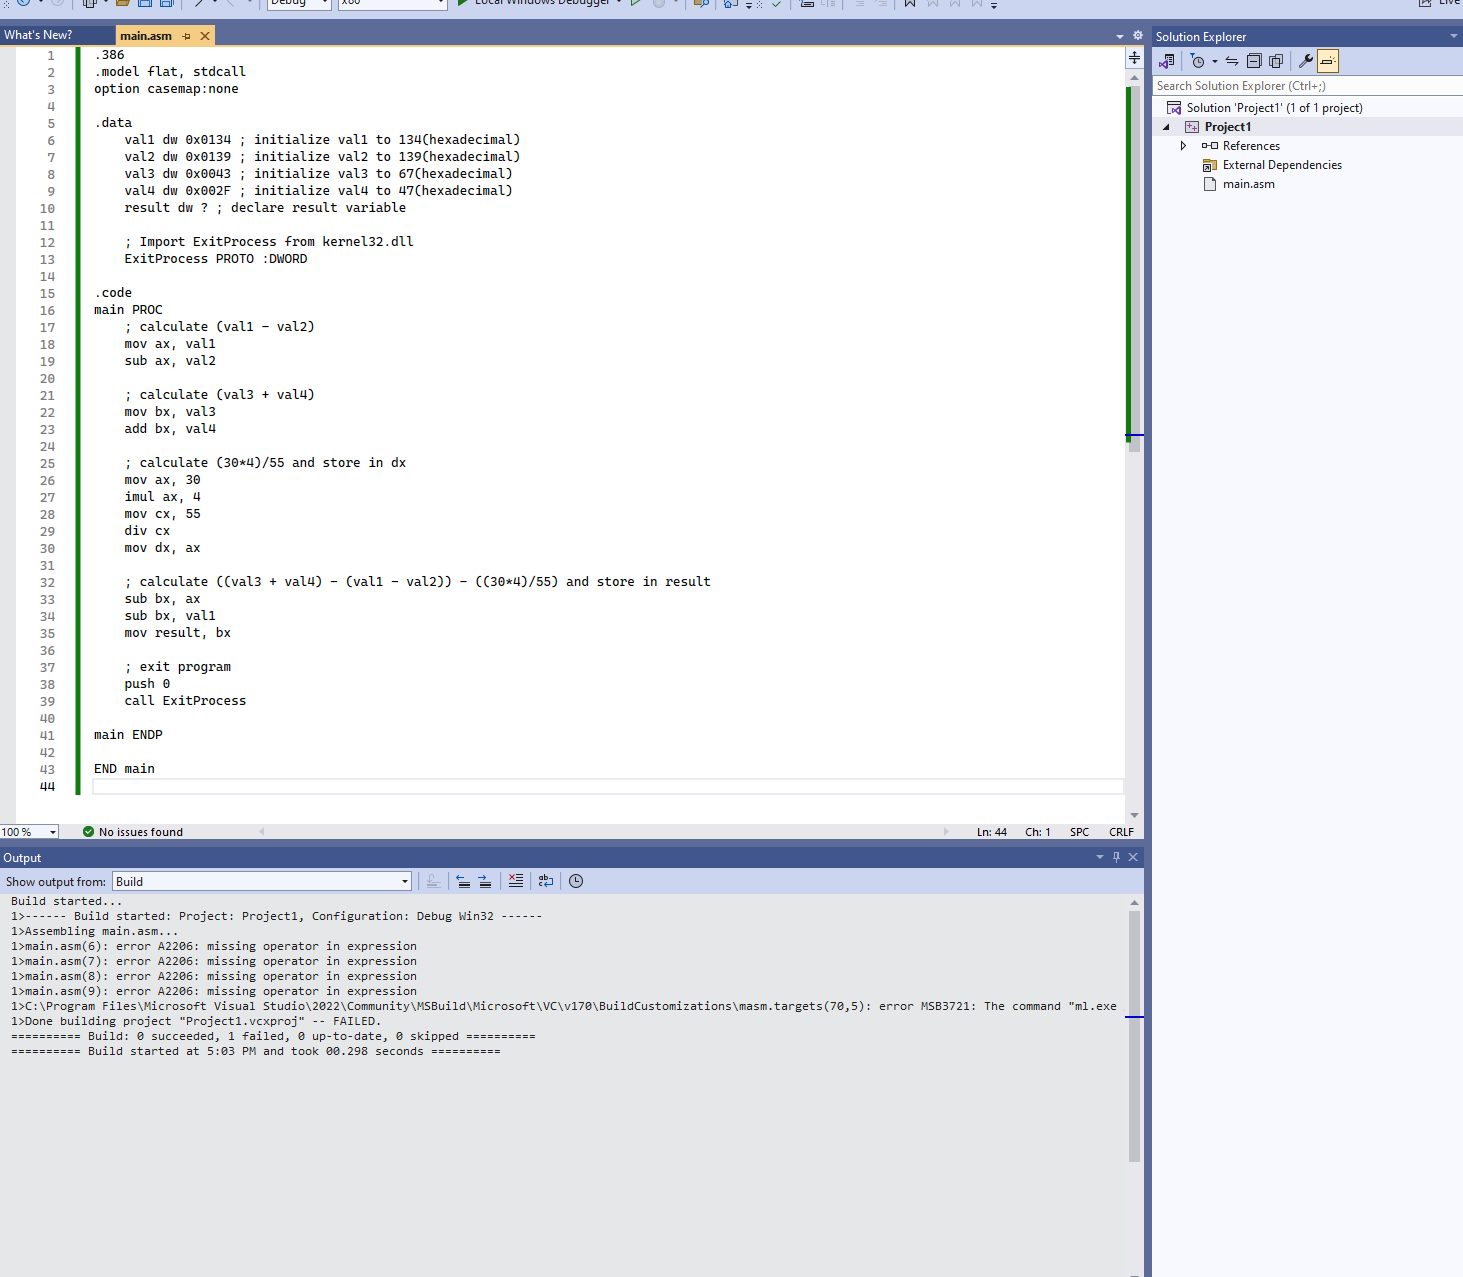The height and width of the screenshot is (1277, 1463).
Task: Sync Solution Explorer with active document
Action: [1232, 61]
